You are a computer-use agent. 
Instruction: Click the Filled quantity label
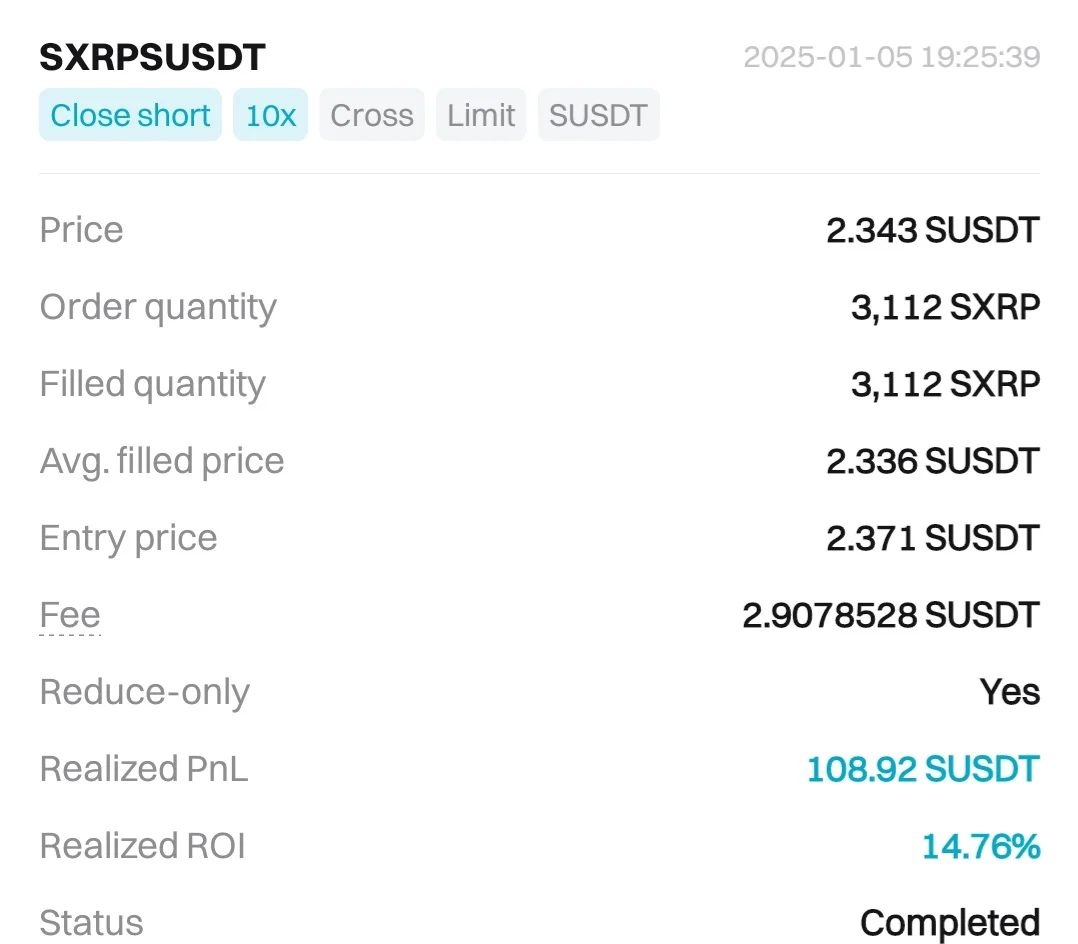click(x=153, y=384)
